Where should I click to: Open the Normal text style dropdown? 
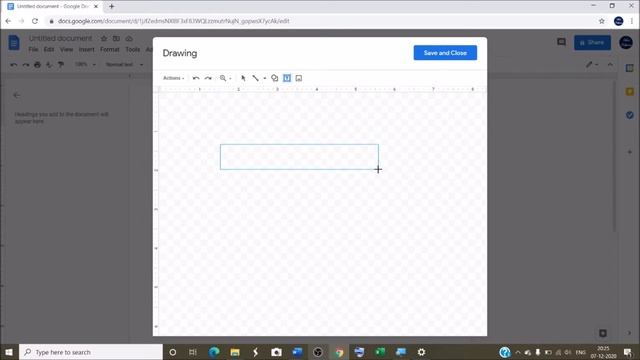(124, 64)
